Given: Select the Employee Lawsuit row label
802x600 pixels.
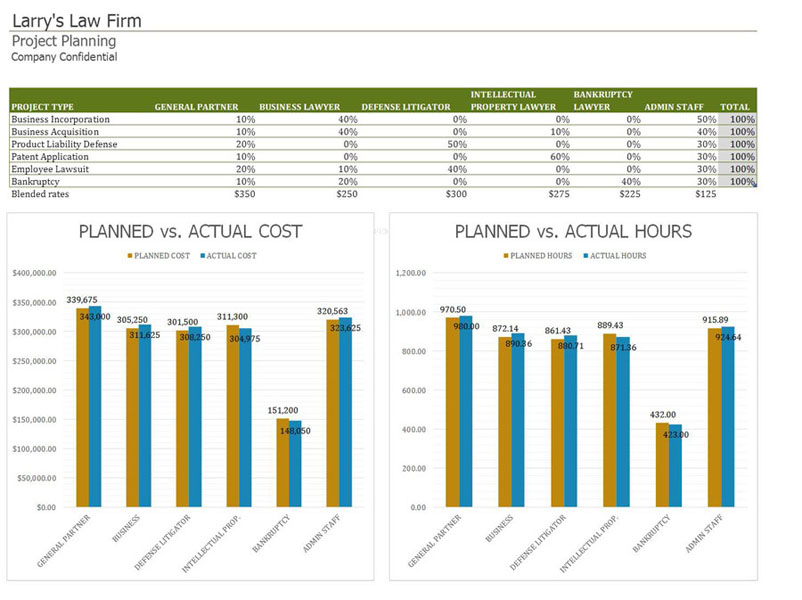Looking at the screenshot, I should pos(48,169).
